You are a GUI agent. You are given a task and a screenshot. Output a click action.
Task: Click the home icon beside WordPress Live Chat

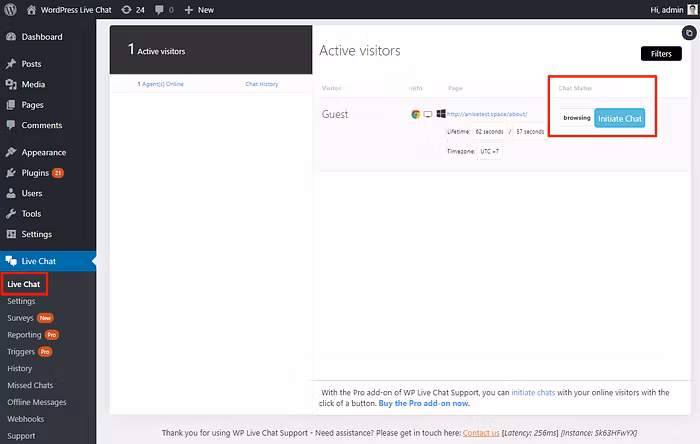[x=31, y=9]
